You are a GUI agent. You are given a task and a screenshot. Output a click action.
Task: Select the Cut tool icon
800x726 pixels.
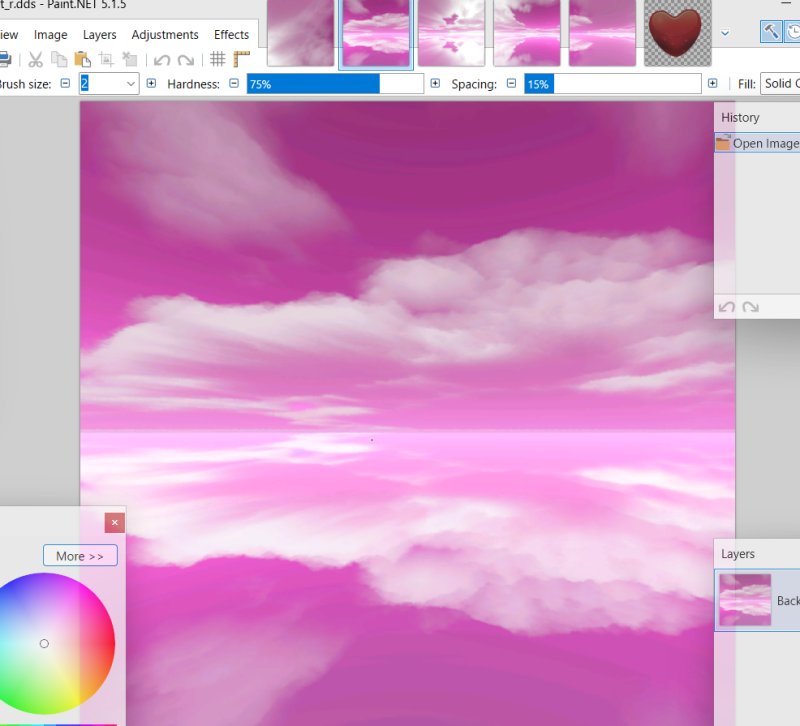[x=35, y=58]
